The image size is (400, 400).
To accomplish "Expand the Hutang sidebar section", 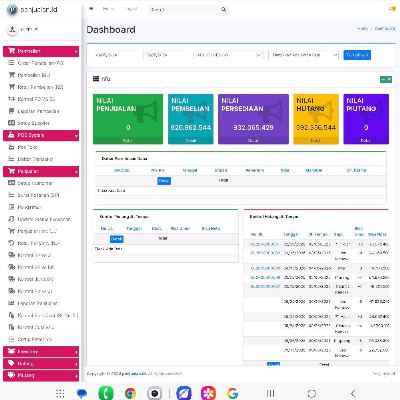I will click(x=41, y=364).
